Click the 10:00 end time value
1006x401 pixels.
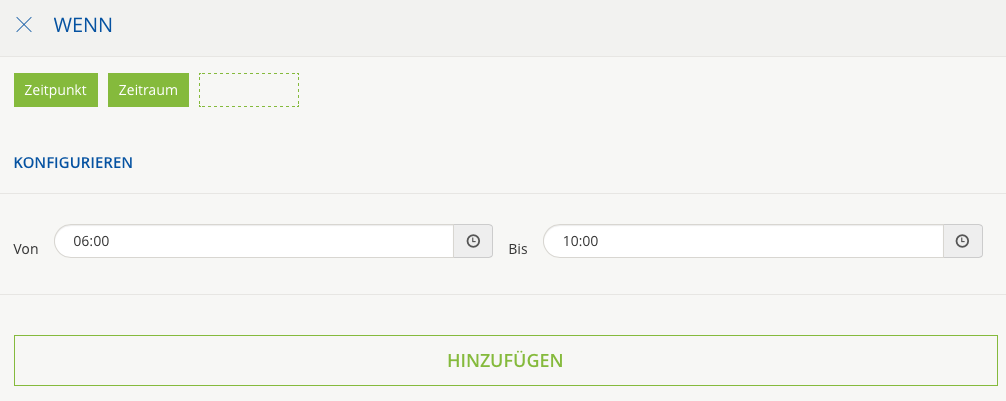coord(580,241)
